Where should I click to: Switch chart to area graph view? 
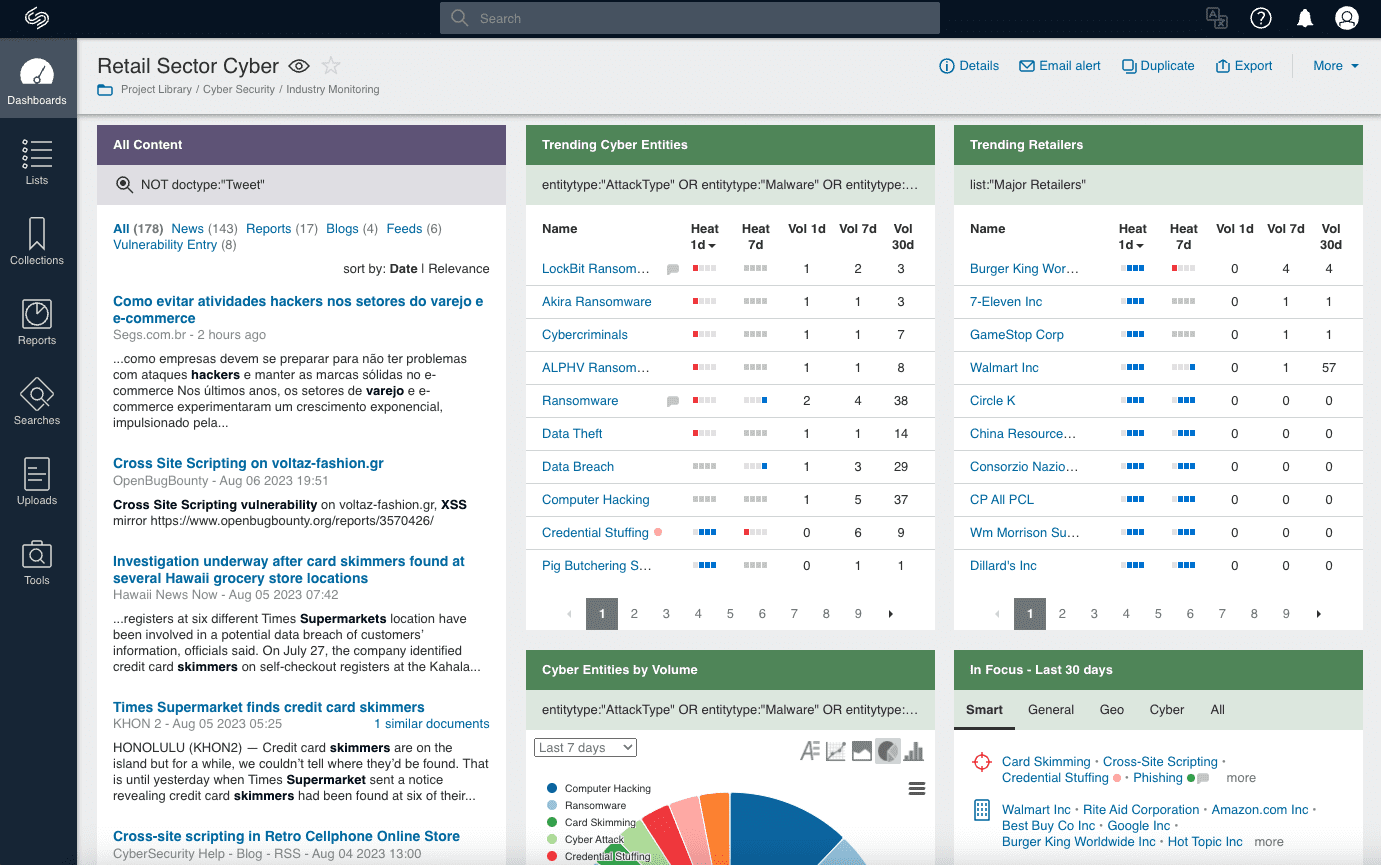point(862,751)
